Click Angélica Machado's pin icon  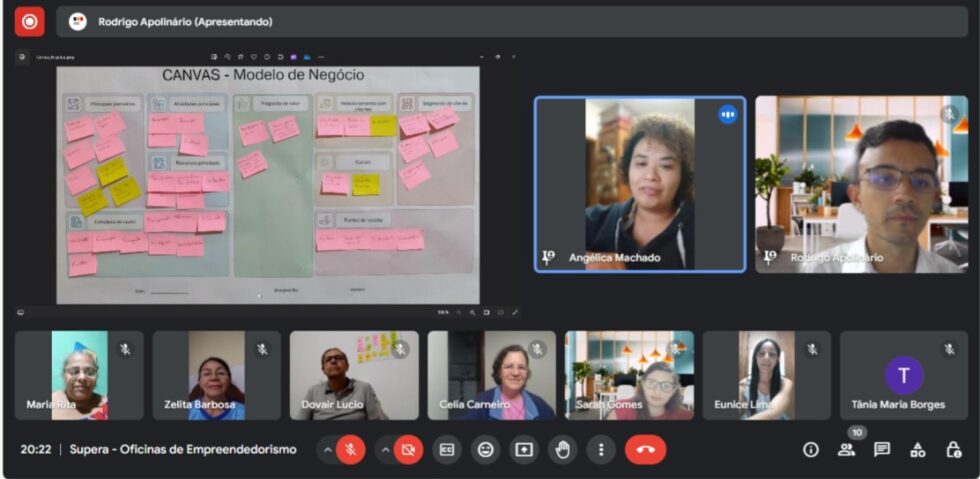[x=548, y=257]
